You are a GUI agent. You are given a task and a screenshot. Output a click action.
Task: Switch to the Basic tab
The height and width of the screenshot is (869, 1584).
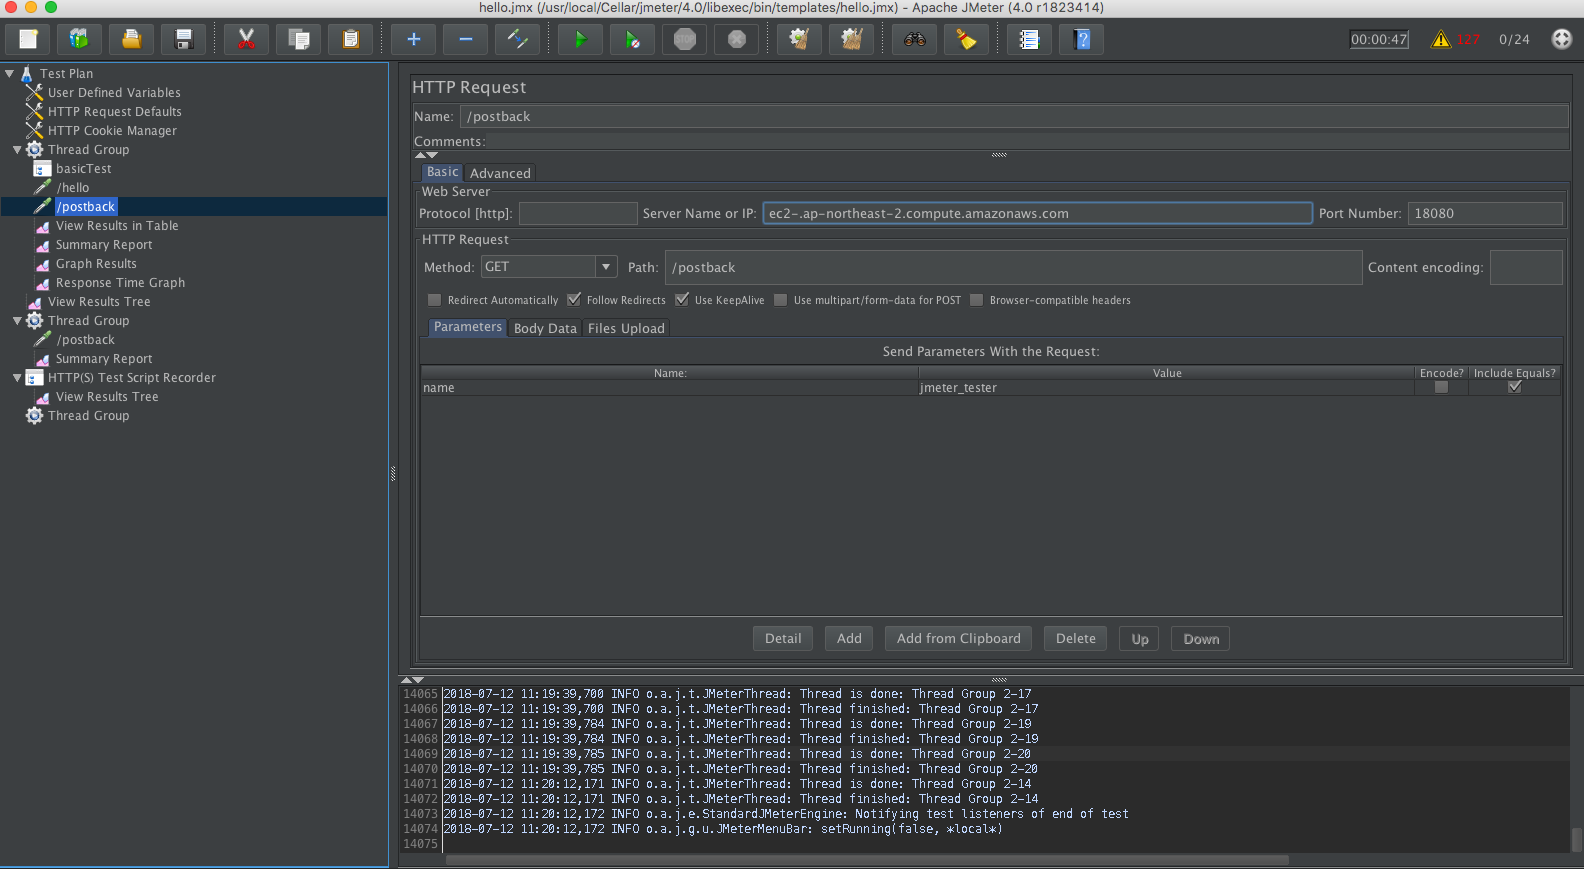click(442, 172)
